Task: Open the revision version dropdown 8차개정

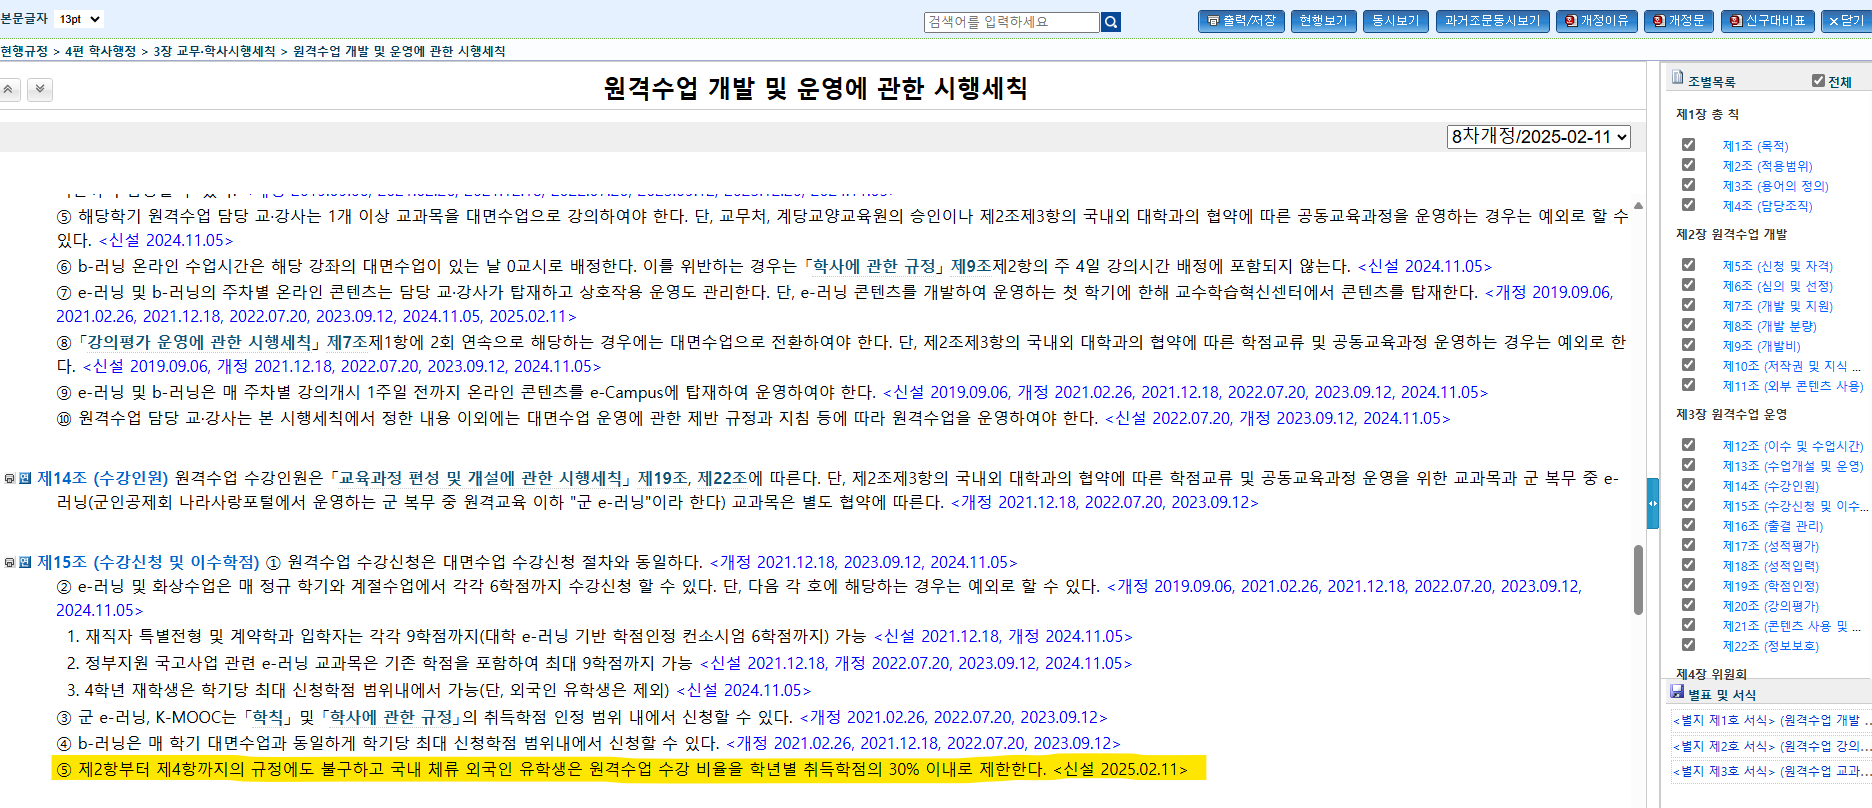Action: click(1538, 137)
